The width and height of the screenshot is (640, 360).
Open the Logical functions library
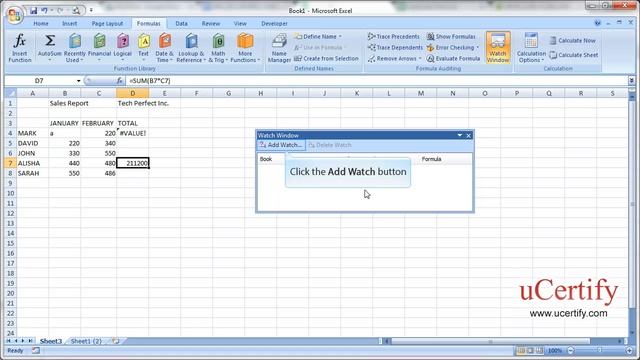[x=122, y=48]
